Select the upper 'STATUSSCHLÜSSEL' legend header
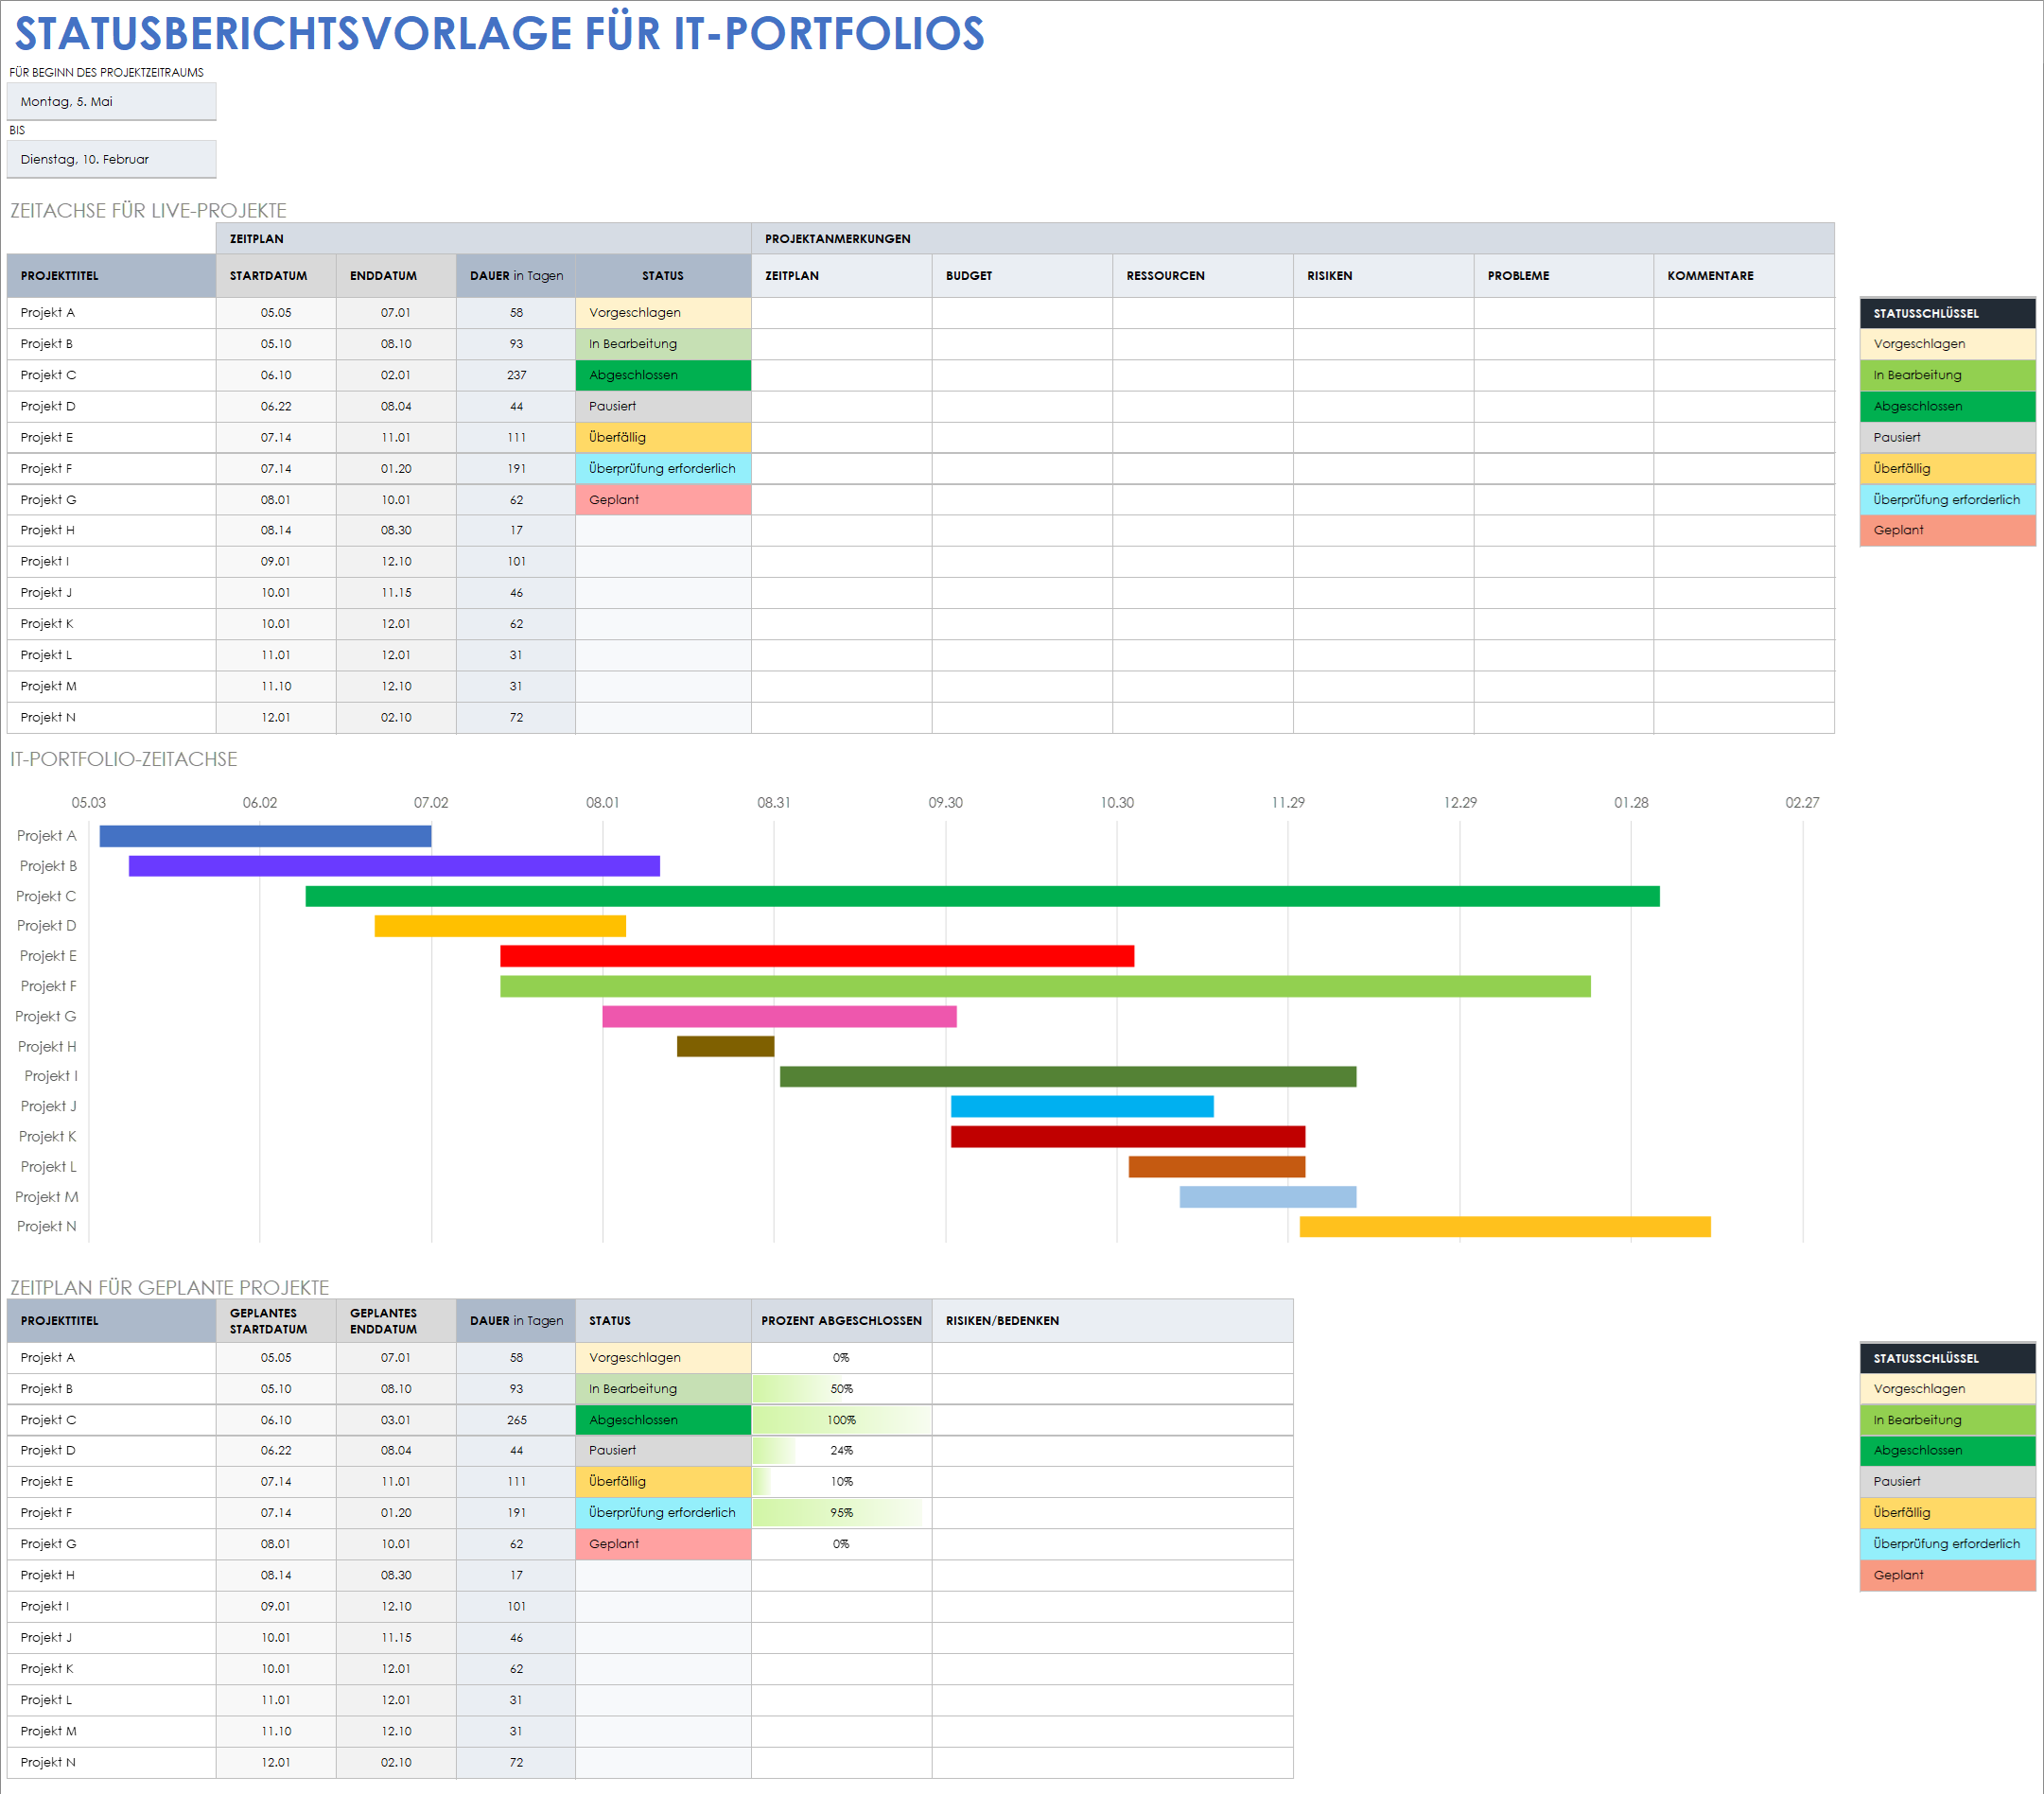Viewport: 2044px width, 1794px height. coord(1947,313)
